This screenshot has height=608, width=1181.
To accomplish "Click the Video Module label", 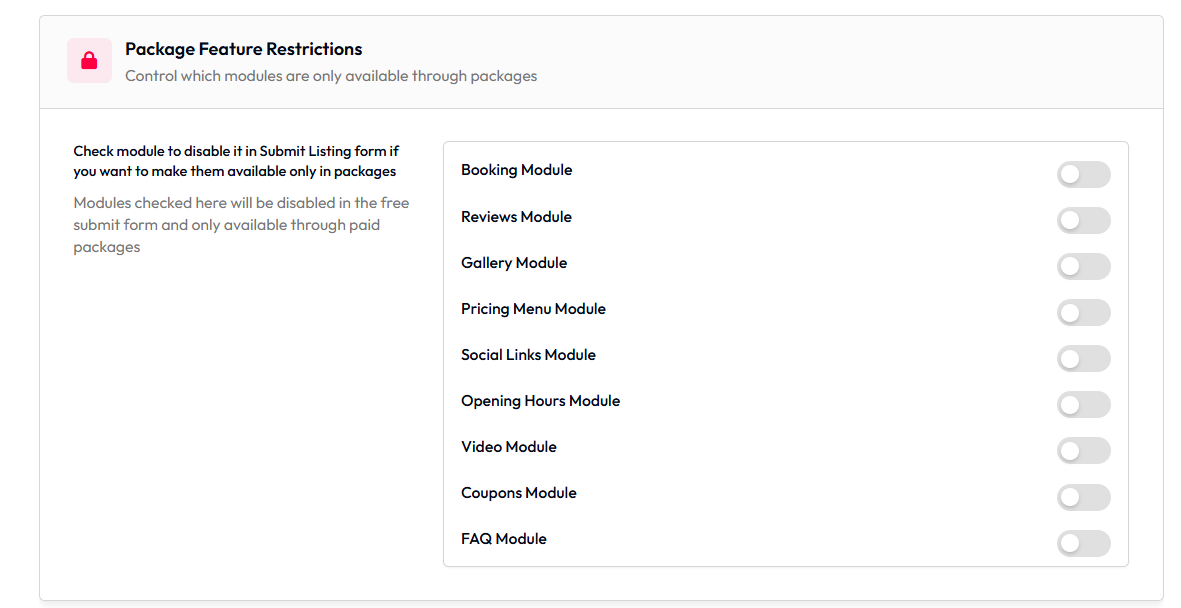I will 509,447.
